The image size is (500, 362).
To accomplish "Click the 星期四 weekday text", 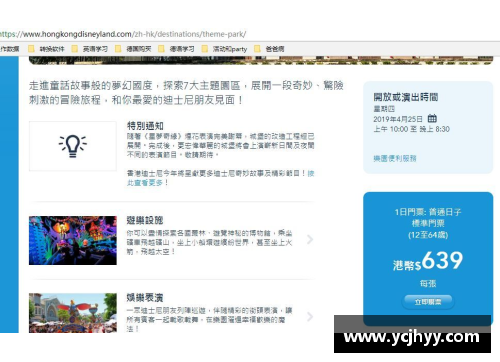I will coord(384,109).
